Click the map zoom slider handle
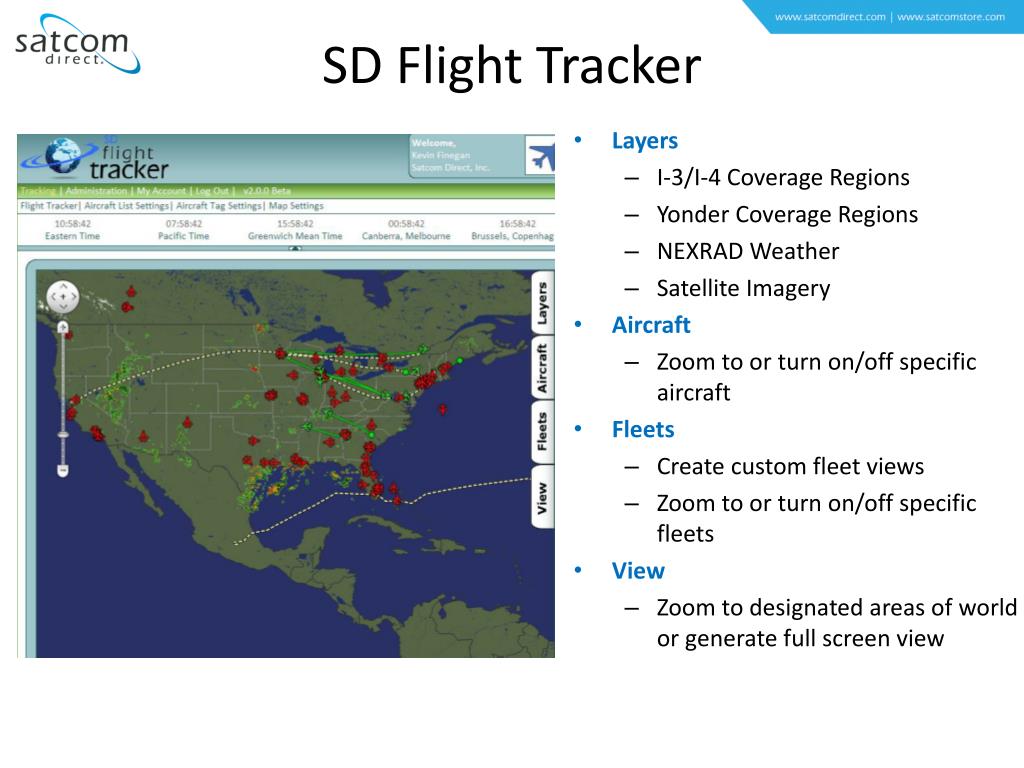 (x=63, y=434)
